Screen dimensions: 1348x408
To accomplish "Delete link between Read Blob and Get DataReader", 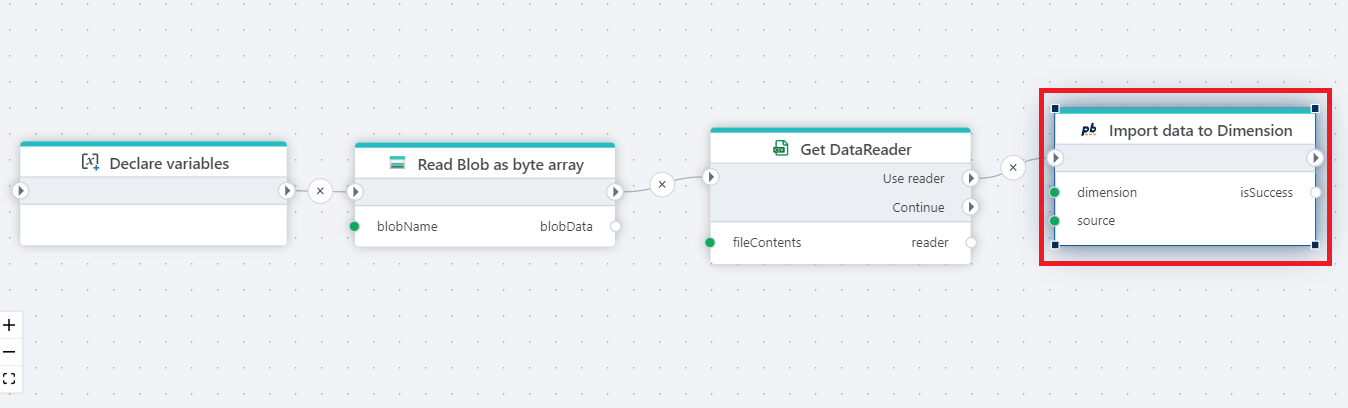I will point(661,184).
